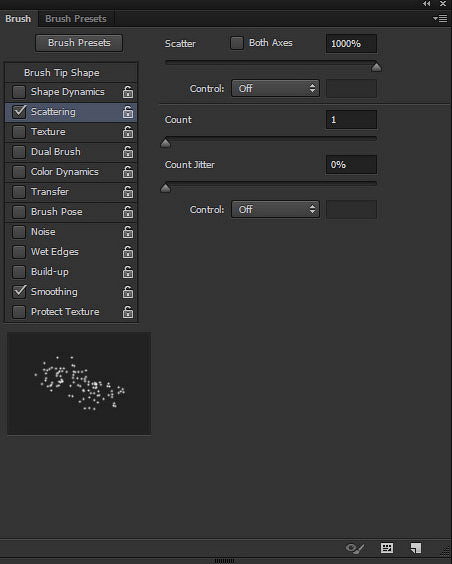Image resolution: width=452 pixels, height=564 pixels.
Task: Click the lock icon beside Transfer
Action: [x=128, y=192]
